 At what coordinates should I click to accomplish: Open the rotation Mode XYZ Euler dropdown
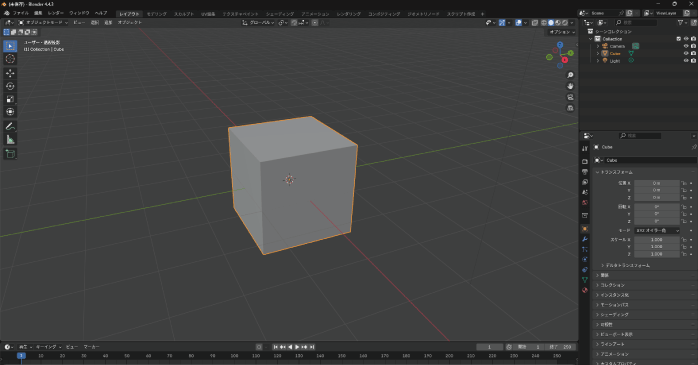coord(657,231)
